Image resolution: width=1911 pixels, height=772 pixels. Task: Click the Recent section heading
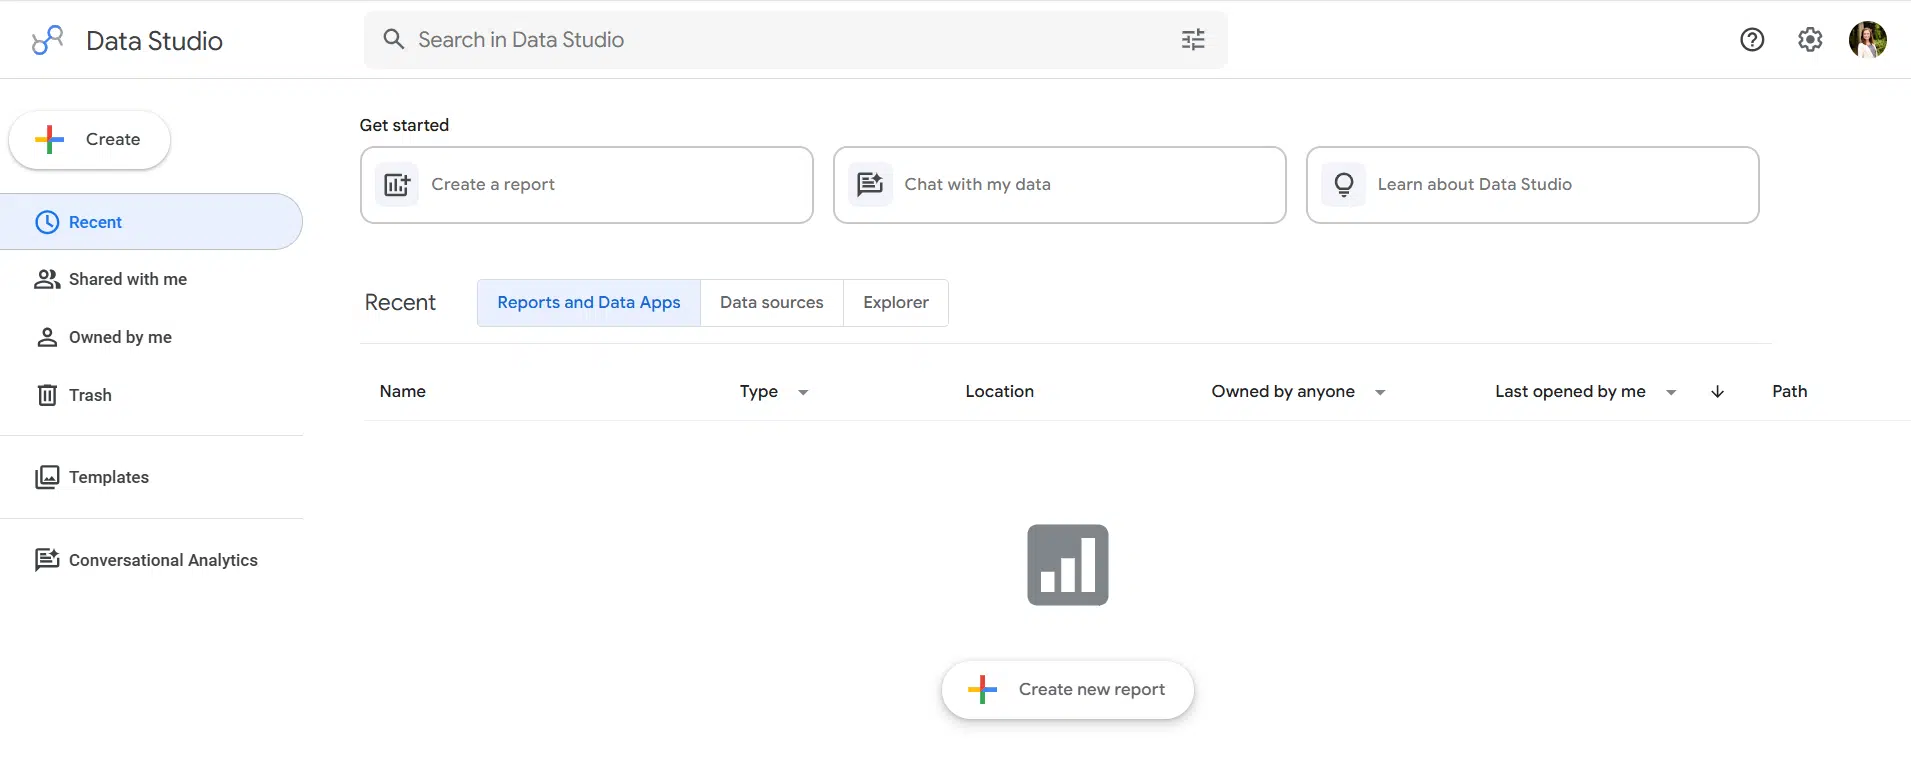pyautogui.click(x=400, y=303)
